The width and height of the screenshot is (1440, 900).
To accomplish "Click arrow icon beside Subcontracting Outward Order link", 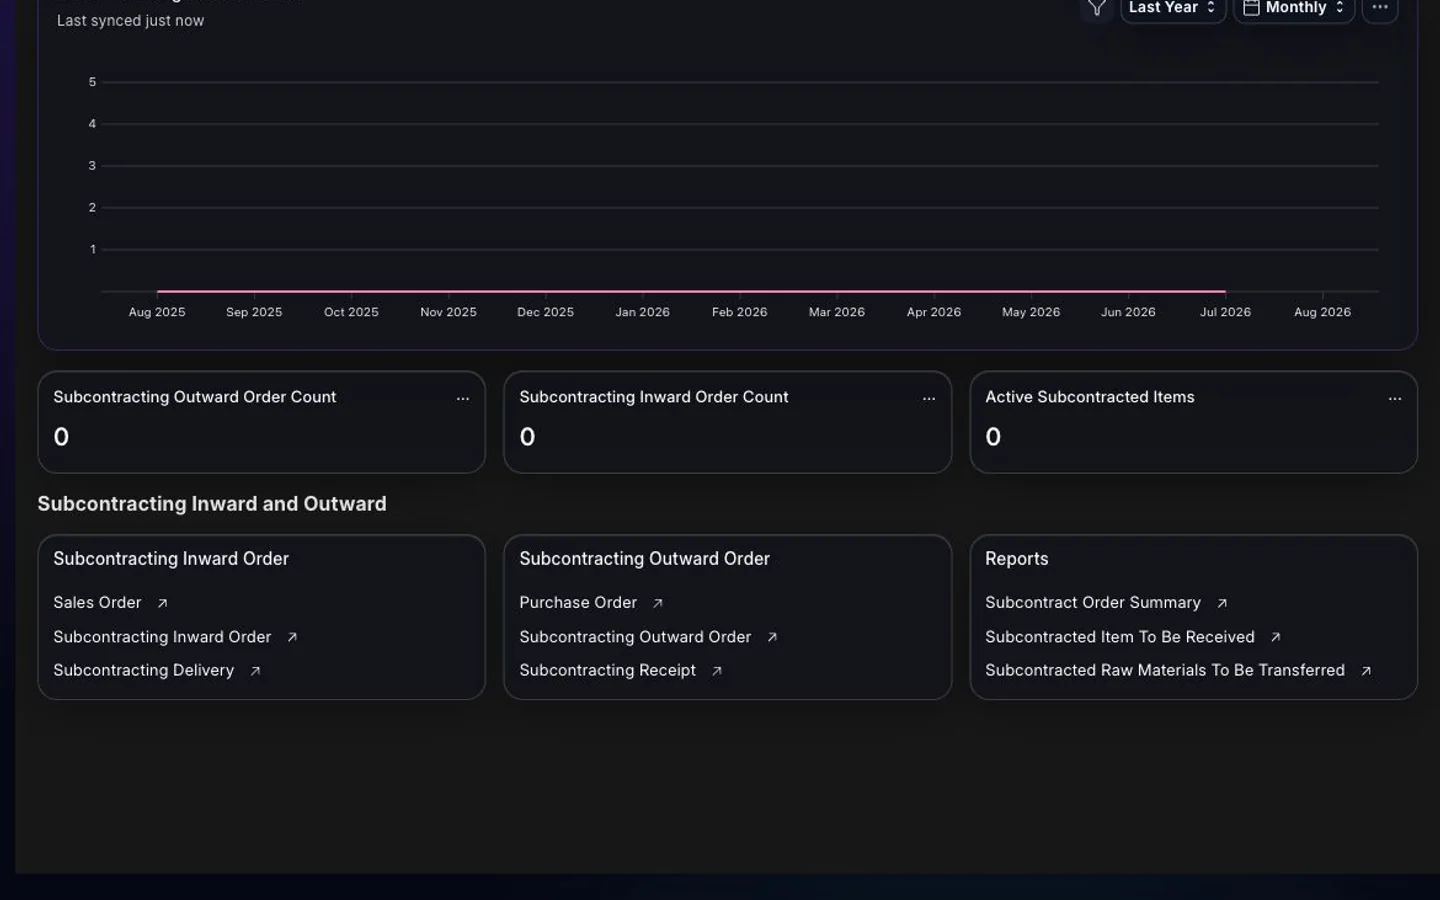I will (772, 637).
